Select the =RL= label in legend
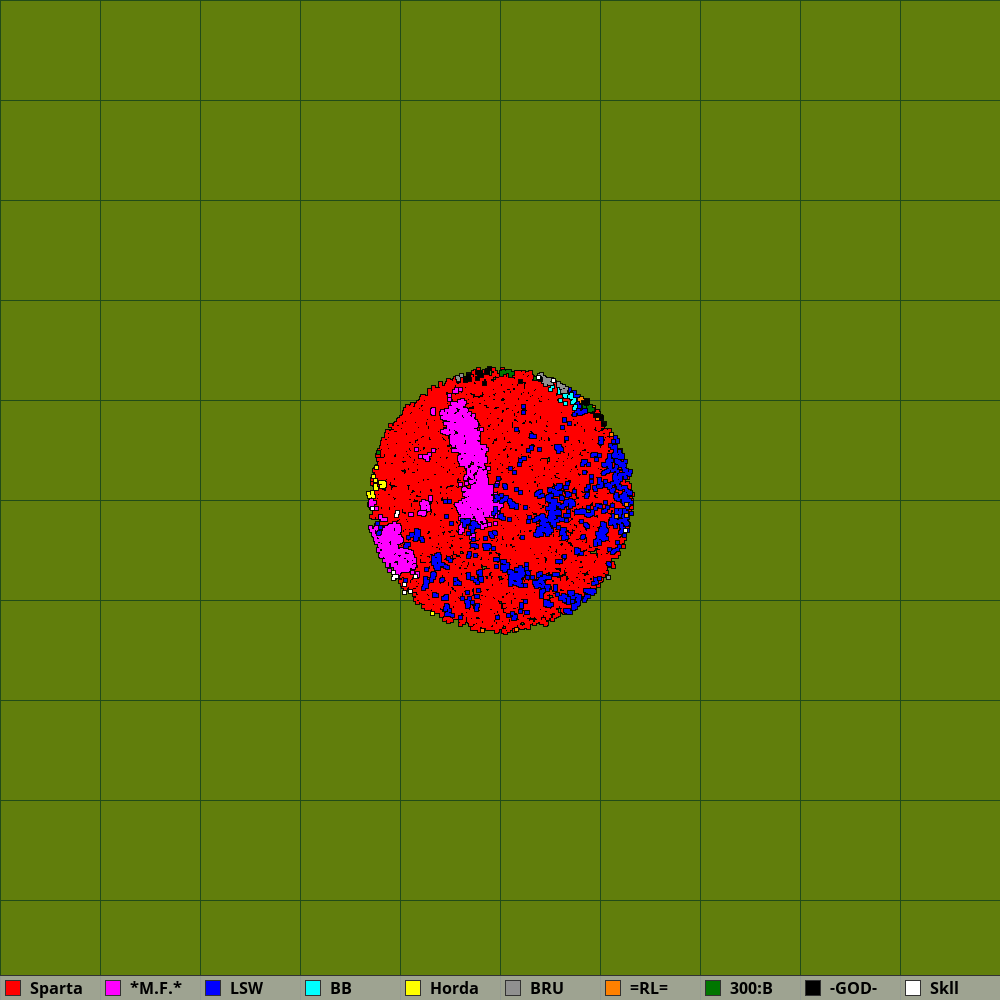 649,989
